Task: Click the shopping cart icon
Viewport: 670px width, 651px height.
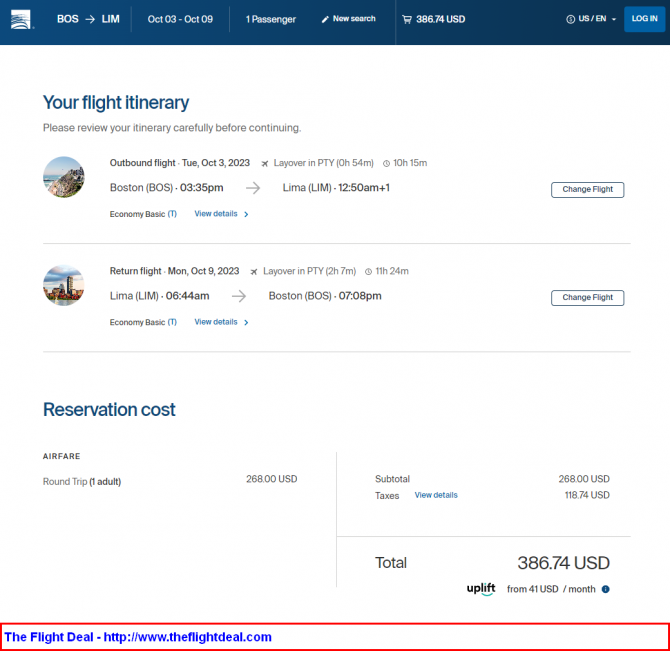Action: (x=407, y=19)
